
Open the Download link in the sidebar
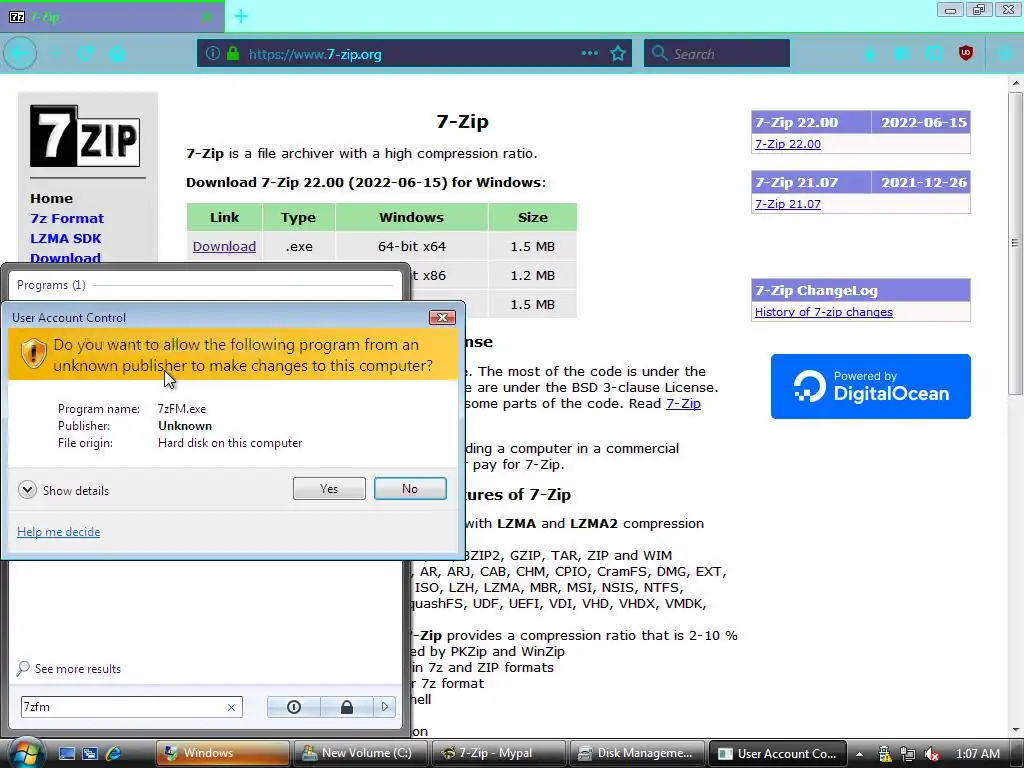click(x=65, y=257)
